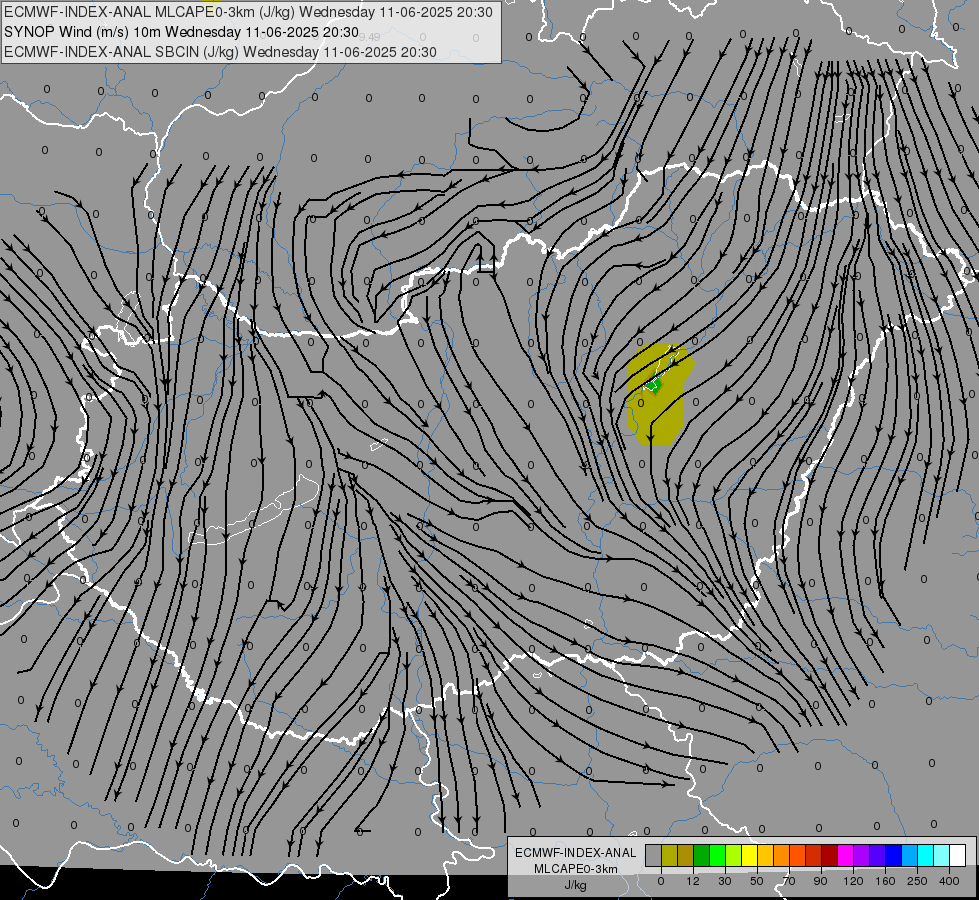Click the SYNOP Wind 10m title line
Screen dimensions: 979x900
pos(181,32)
